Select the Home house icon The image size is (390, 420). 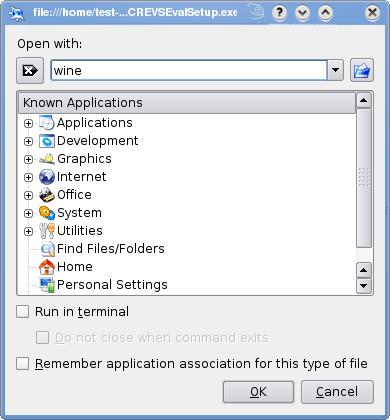pos(47,267)
